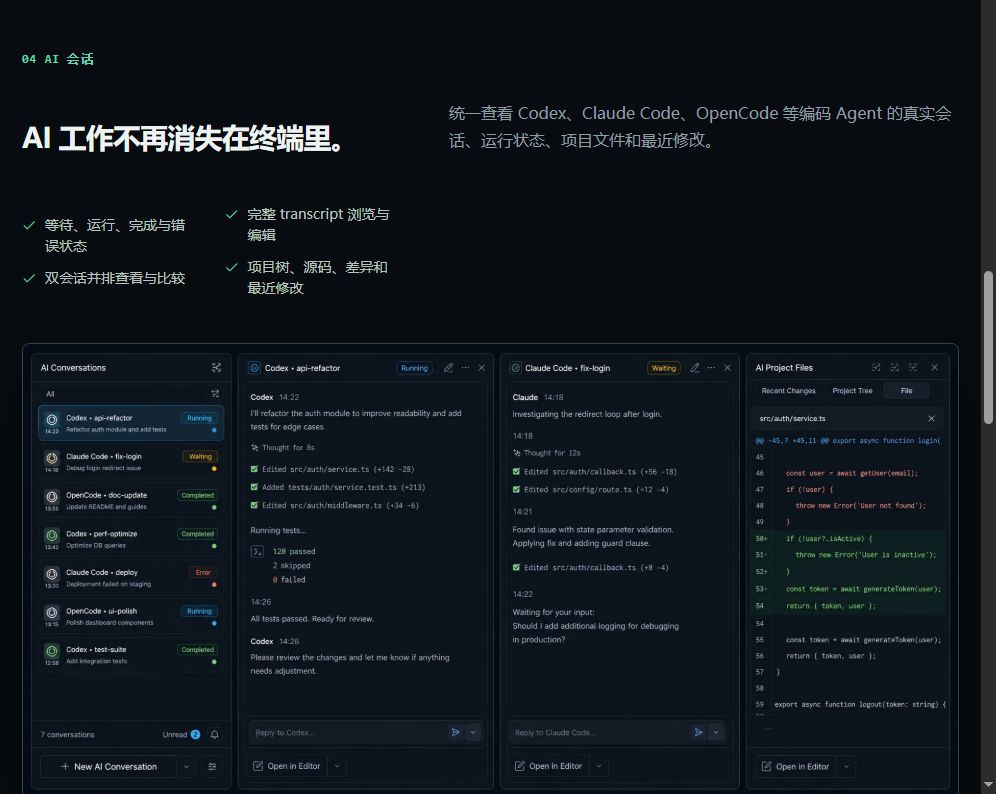Click Open in Editor in the Codex panel
The image size is (996, 794).
coord(287,766)
